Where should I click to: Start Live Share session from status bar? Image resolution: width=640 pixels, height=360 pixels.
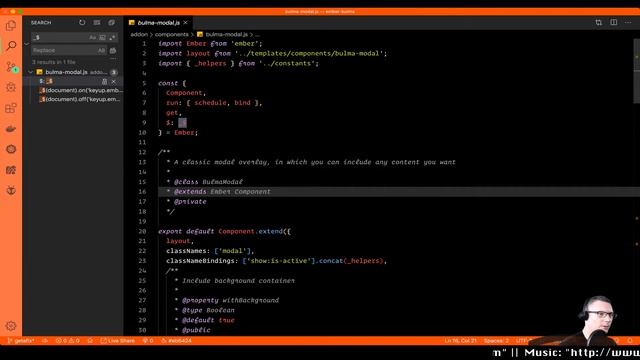pos(118,340)
